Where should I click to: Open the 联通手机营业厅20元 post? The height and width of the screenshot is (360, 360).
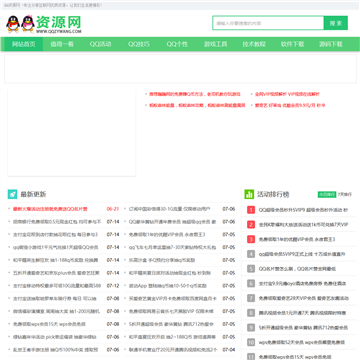point(173,350)
